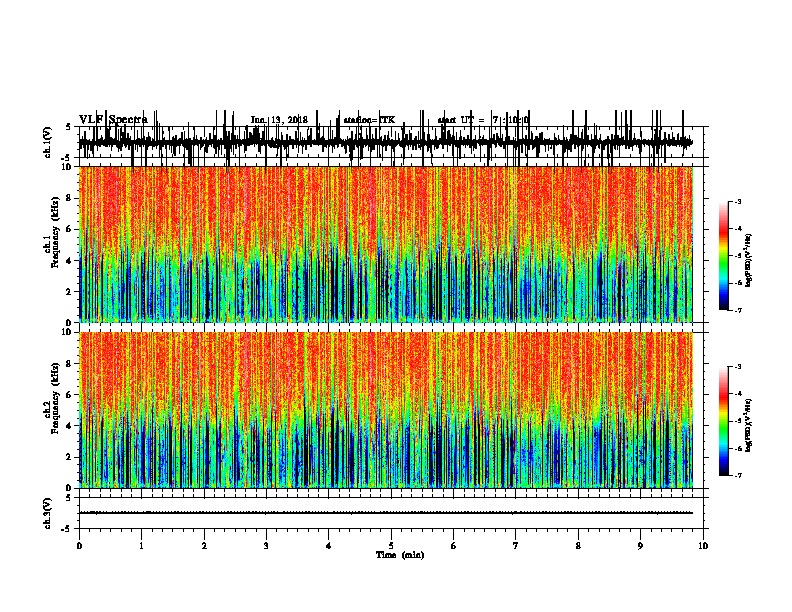Click the ch.2 spectrogram 8 kHz tick label
Viewport: 792px width, 612px height.
point(70,364)
